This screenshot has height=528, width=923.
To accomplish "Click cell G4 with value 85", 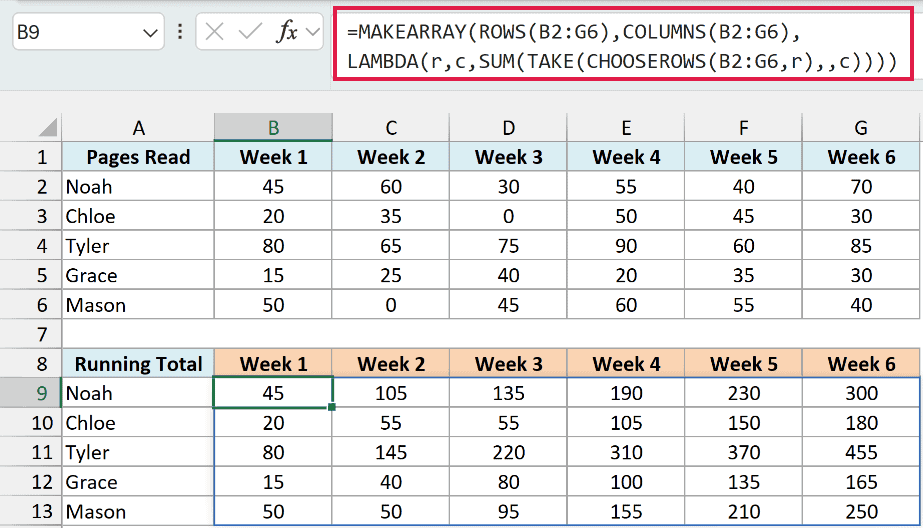I will [861, 245].
